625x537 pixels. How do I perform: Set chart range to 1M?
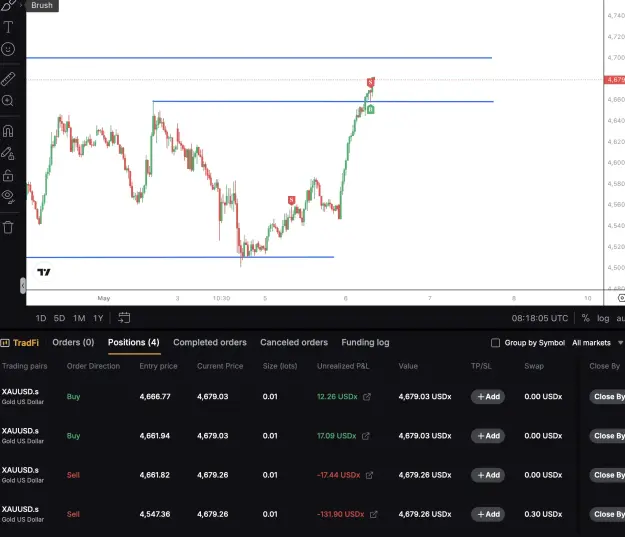pos(79,318)
